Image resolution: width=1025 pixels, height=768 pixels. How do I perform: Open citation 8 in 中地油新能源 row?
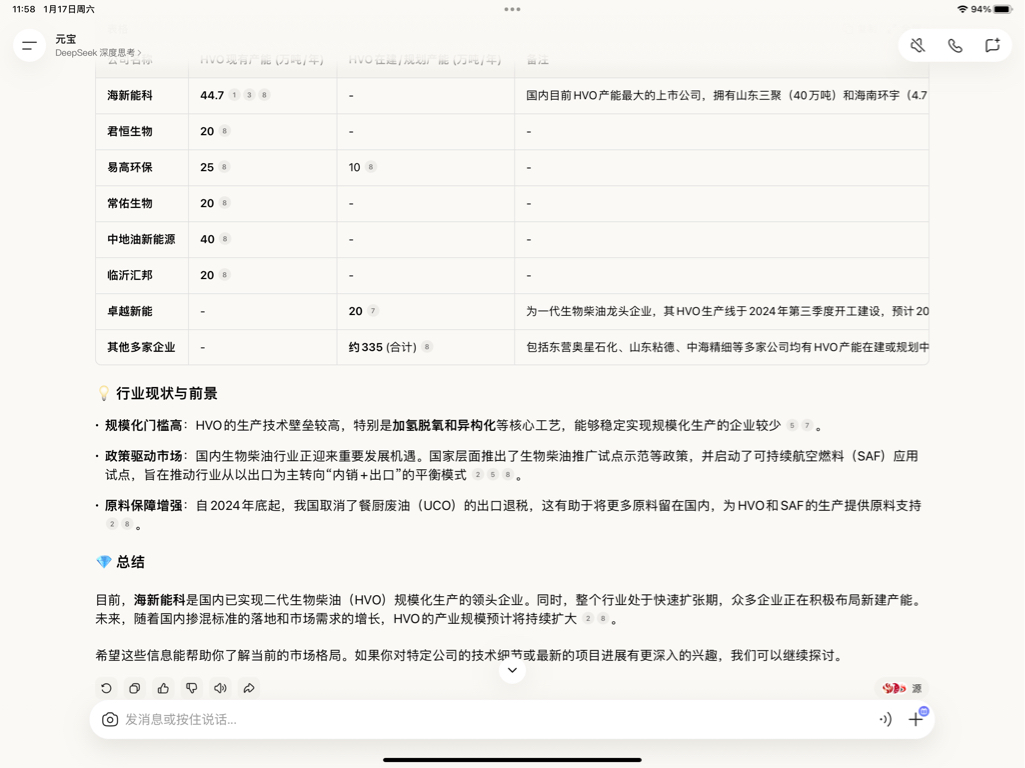pos(225,239)
